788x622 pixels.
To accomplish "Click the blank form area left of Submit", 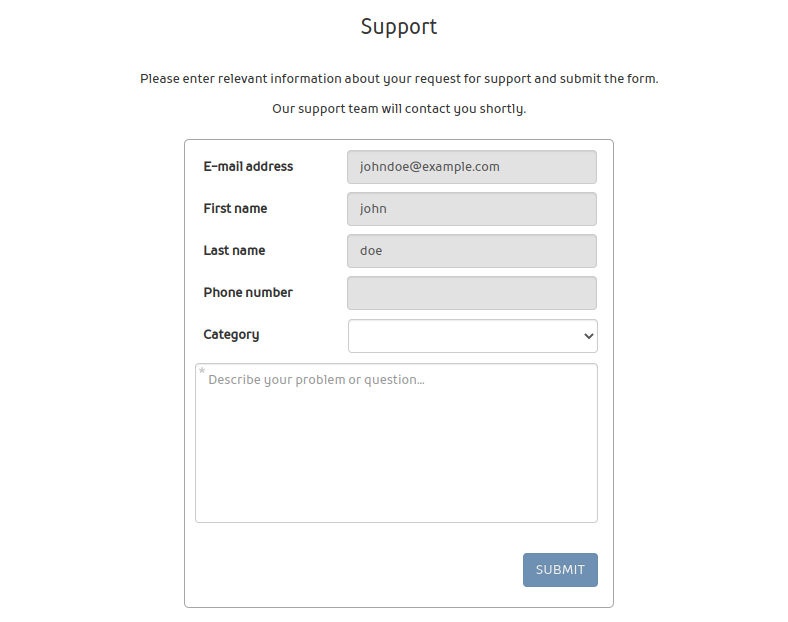I will pos(350,570).
